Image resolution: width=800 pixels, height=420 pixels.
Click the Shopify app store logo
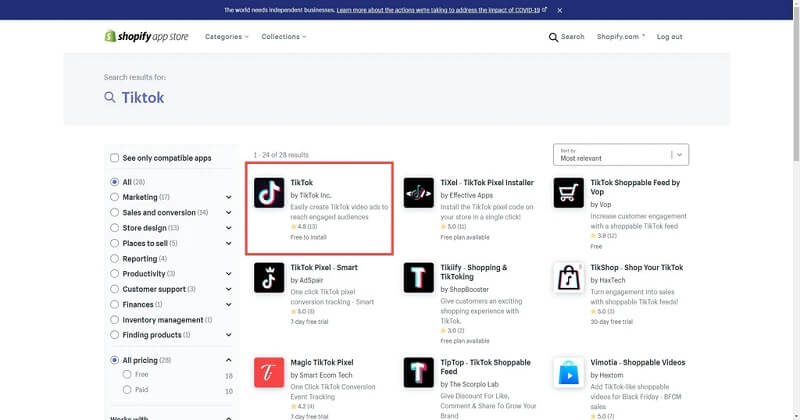pyautogui.click(x=147, y=36)
